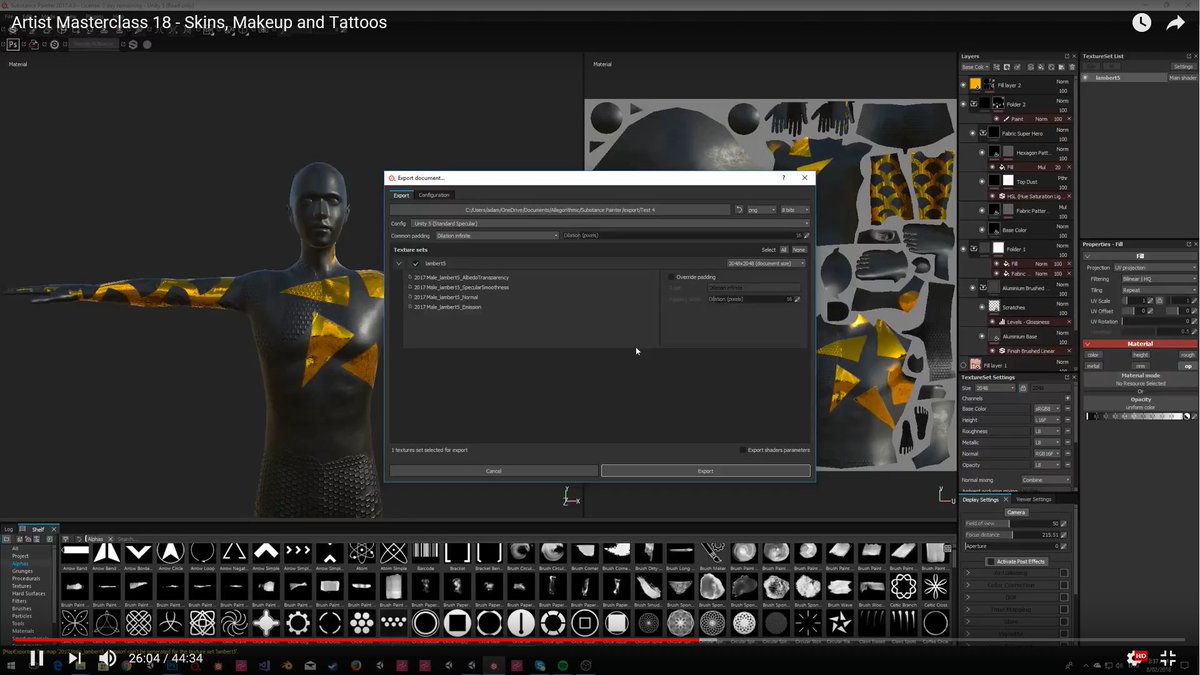Reset export path with the undo arrow icon
Viewport: 1200px width, 675px height.
tap(739, 210)
